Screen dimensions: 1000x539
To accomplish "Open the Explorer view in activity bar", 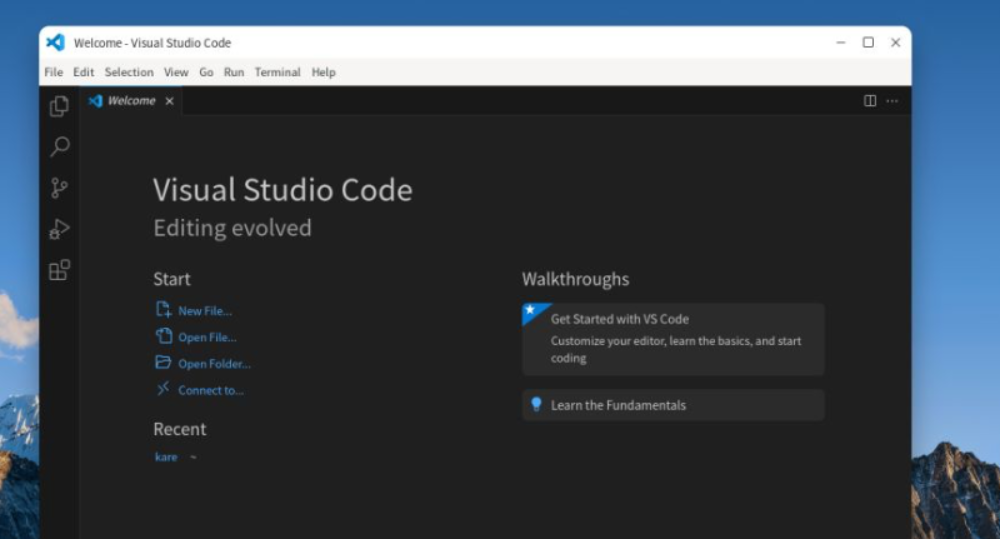I will tap(60, 106).
